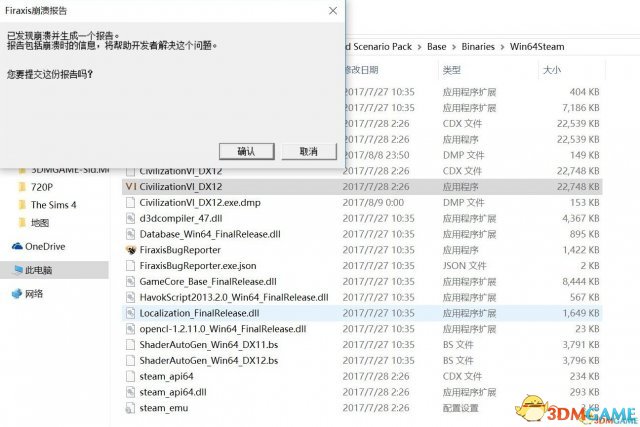Viewport: 640px width, 427px height.
Task: Sort files by 修改日期 column header
Action: tap(362, 70)
